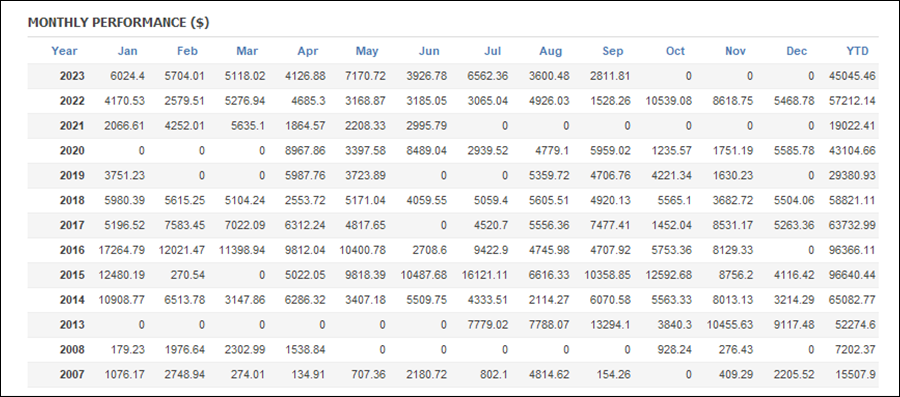Click the 2015 Oct value 12592.68
900x397 pixels.
tap(669, 275)
